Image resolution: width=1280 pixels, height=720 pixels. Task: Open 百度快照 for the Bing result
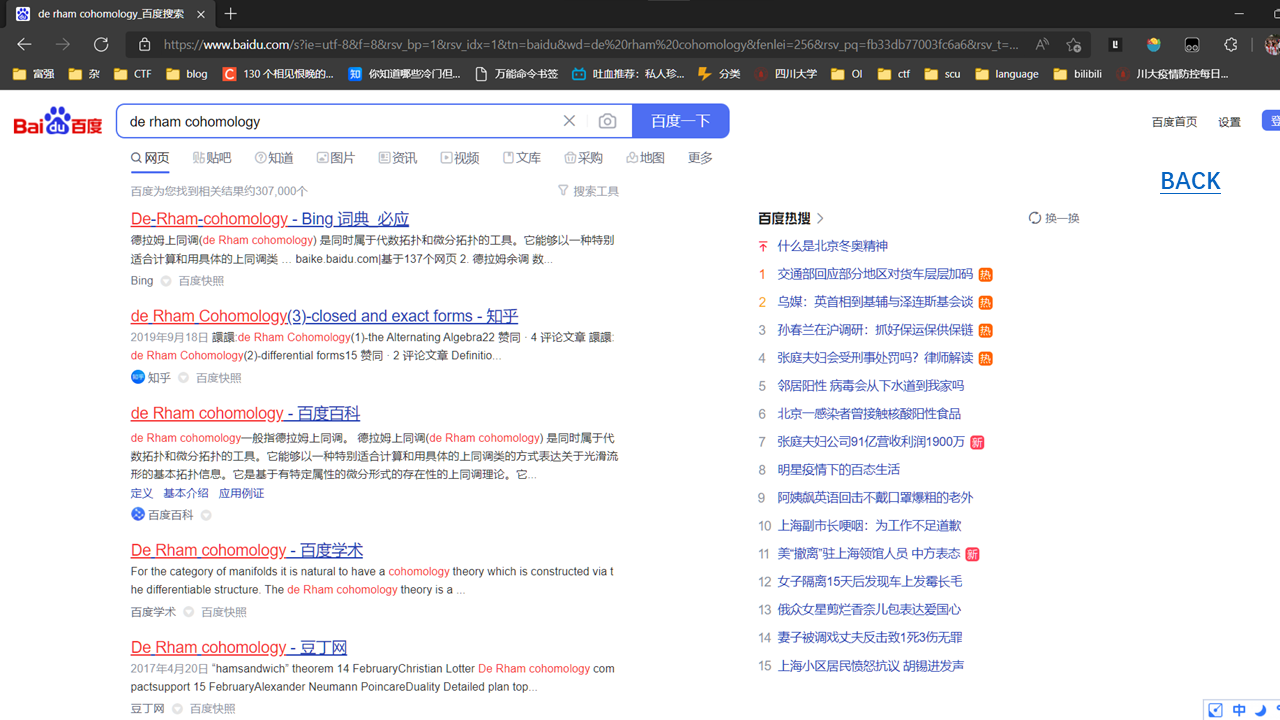point(201,281)
